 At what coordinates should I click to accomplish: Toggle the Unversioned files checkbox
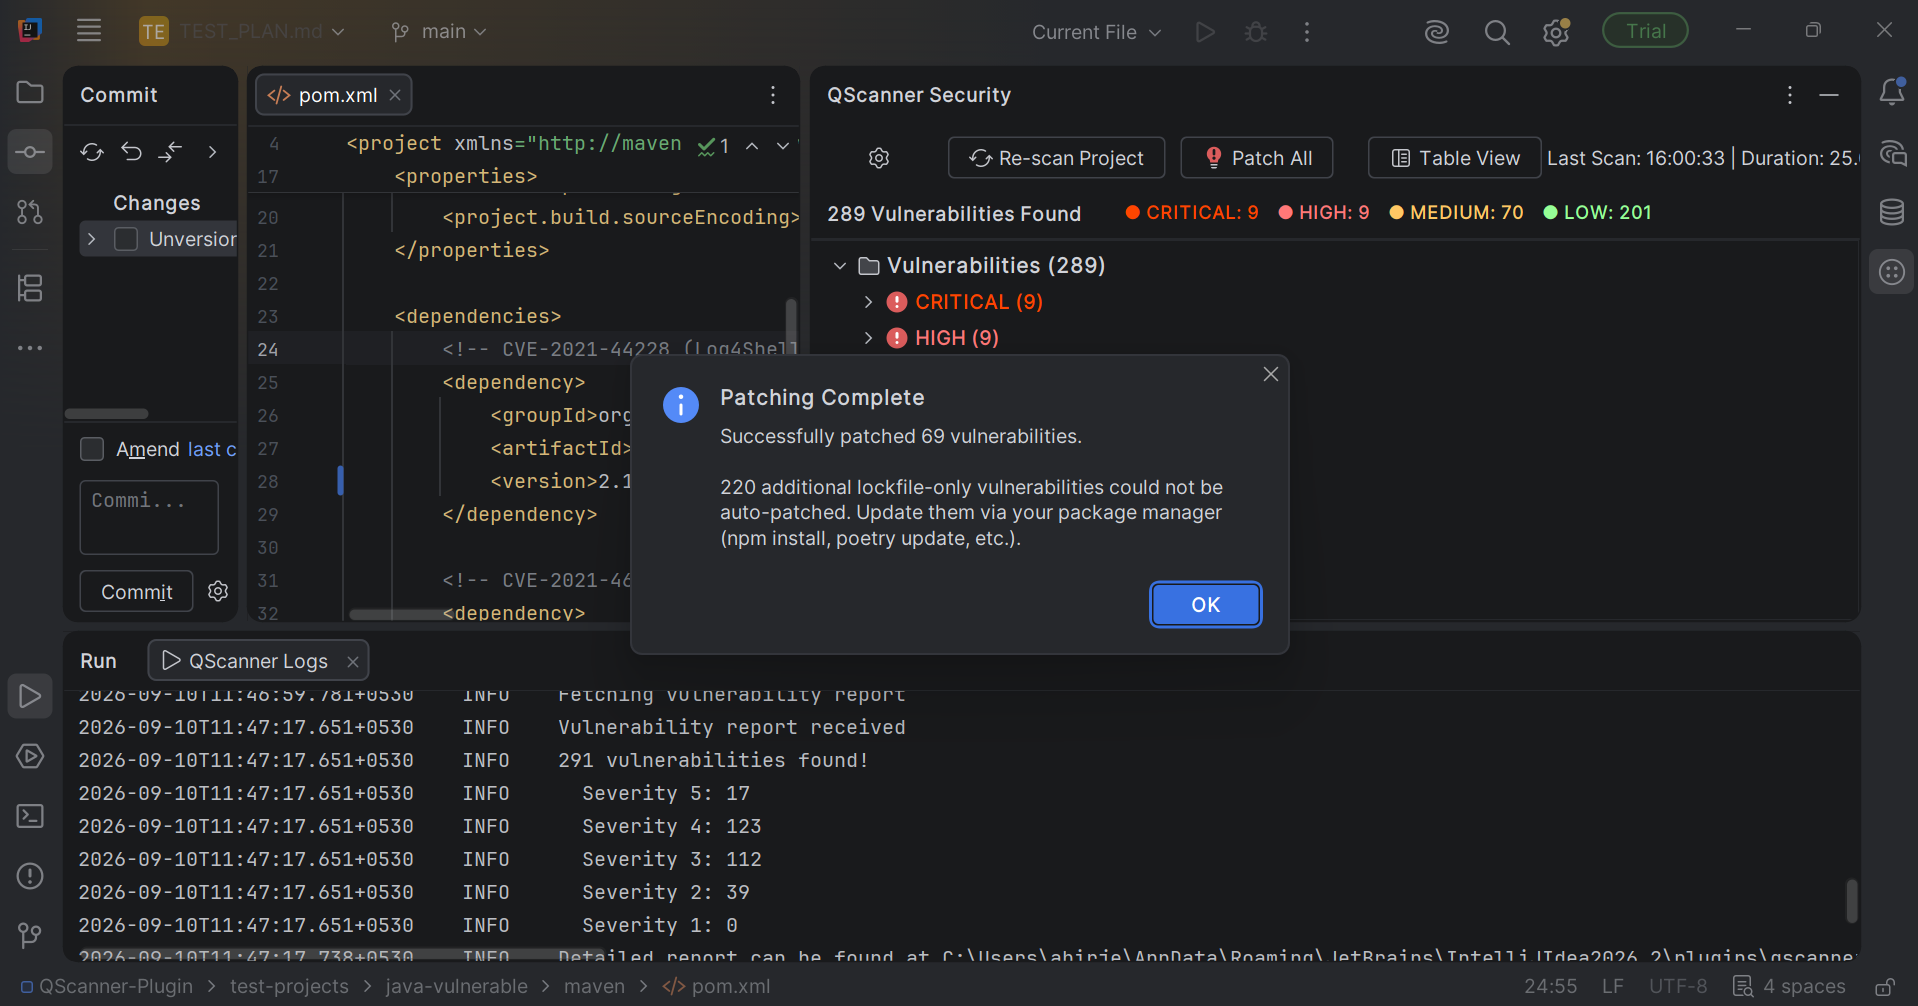pyautogui.click(x=126, y=239)
